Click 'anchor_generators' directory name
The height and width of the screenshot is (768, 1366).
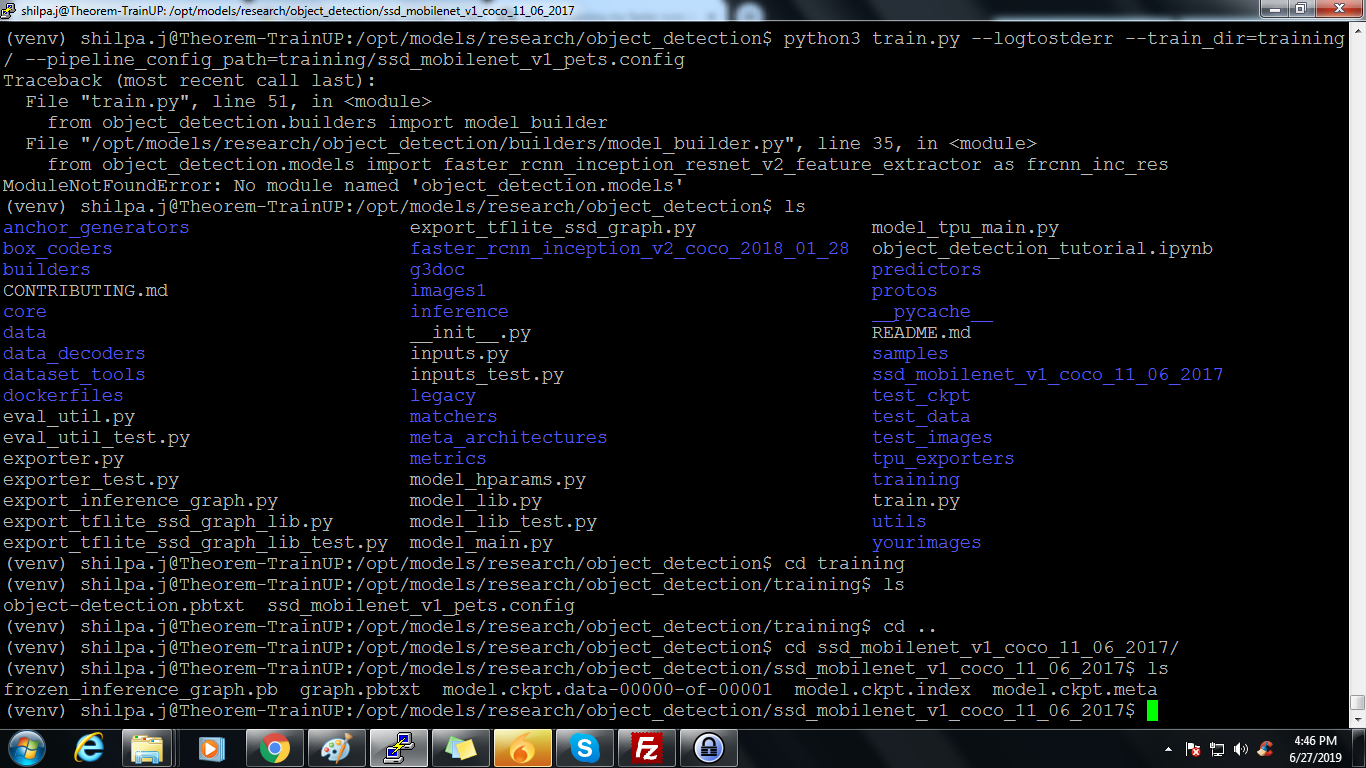(96, 228)
